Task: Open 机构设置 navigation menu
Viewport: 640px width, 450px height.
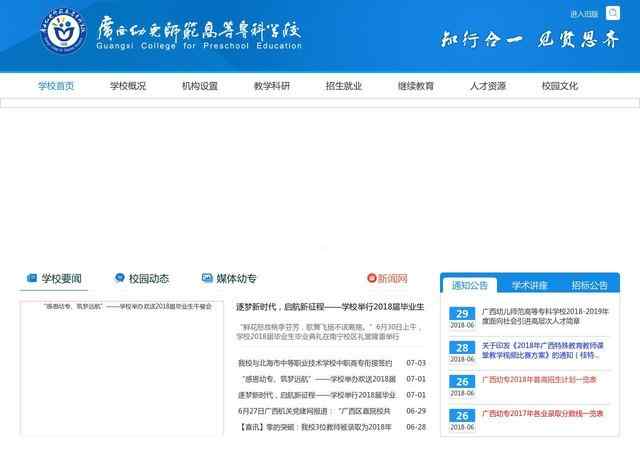Action: [200, 86]
